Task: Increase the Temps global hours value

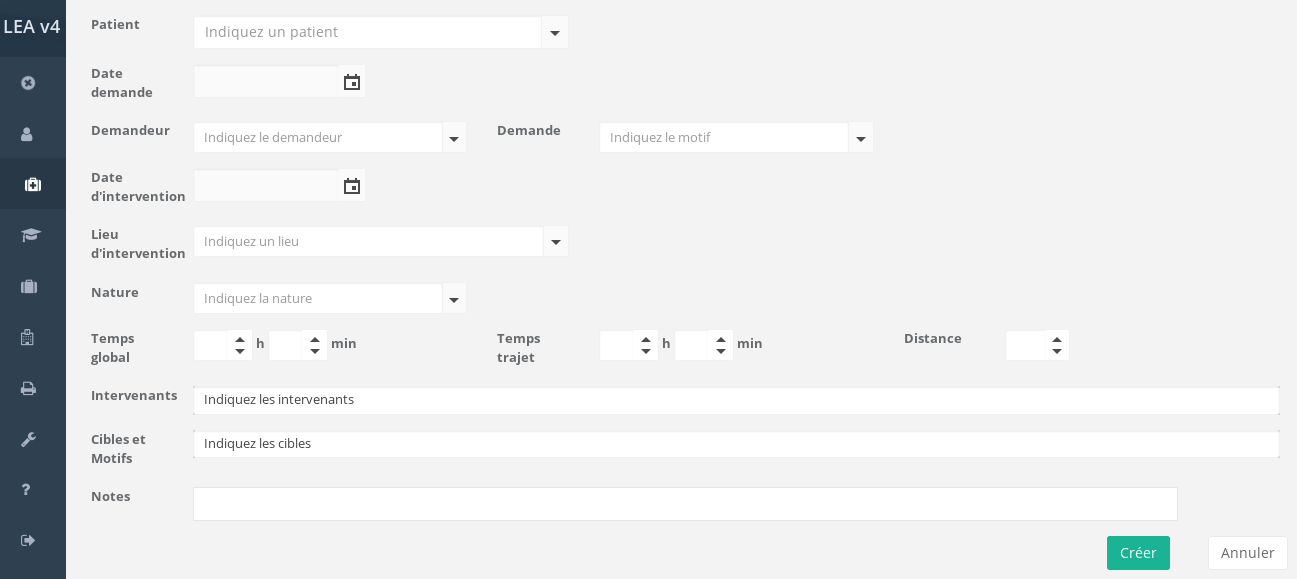Action: tap(240, 339)
